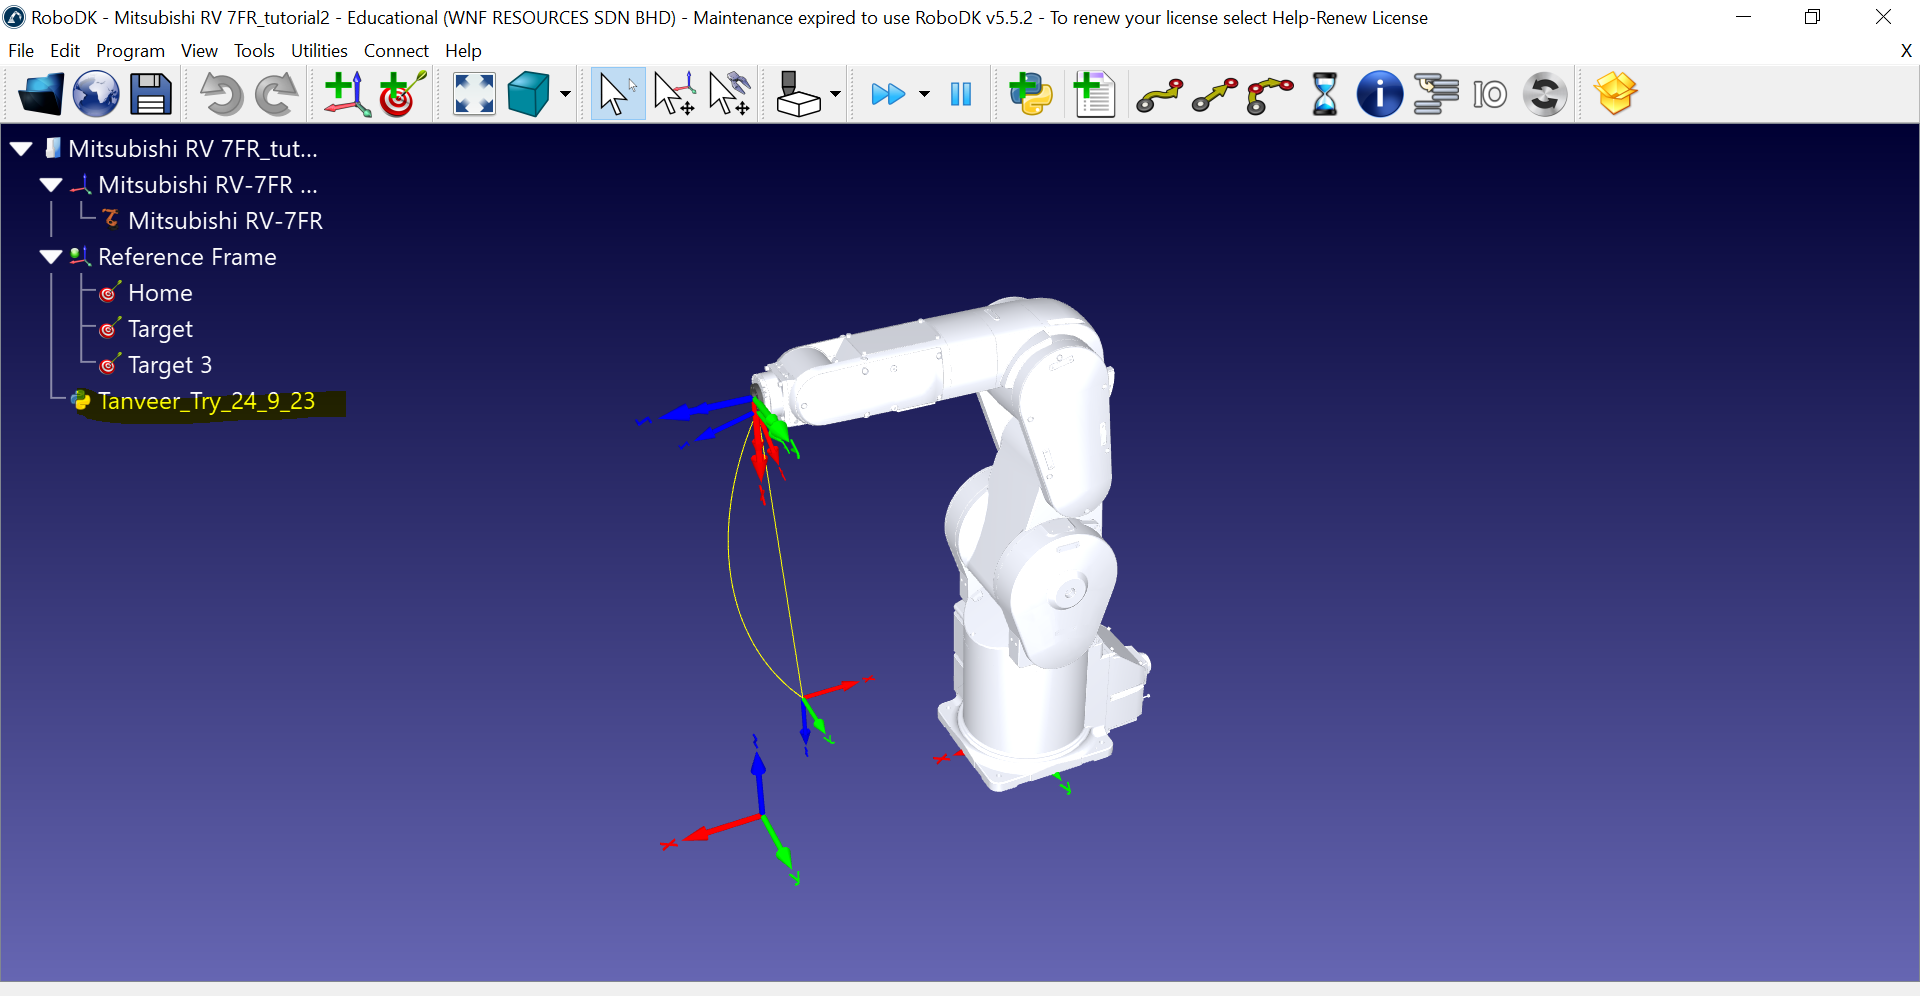Click the Move Joint instruction icon
The width and height of the screenshot is (1920, 996).
(1159, 95)
